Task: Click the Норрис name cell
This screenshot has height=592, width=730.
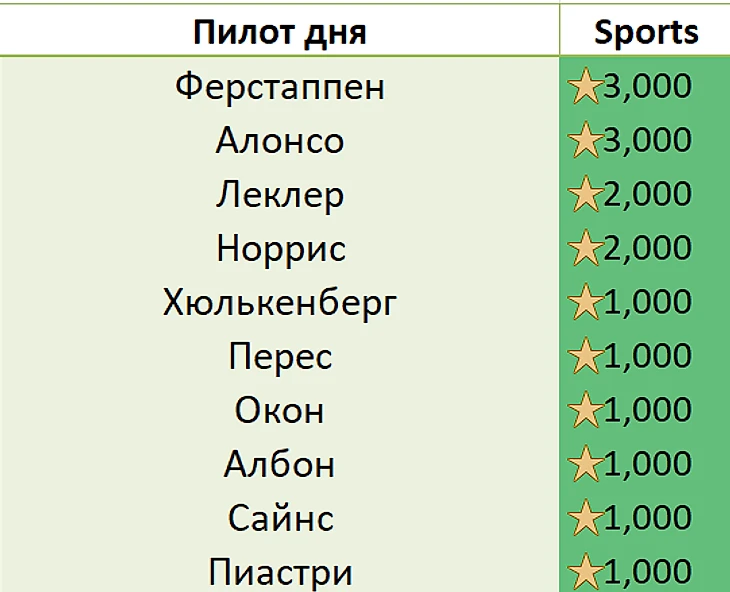Action: tap(280, 249)
